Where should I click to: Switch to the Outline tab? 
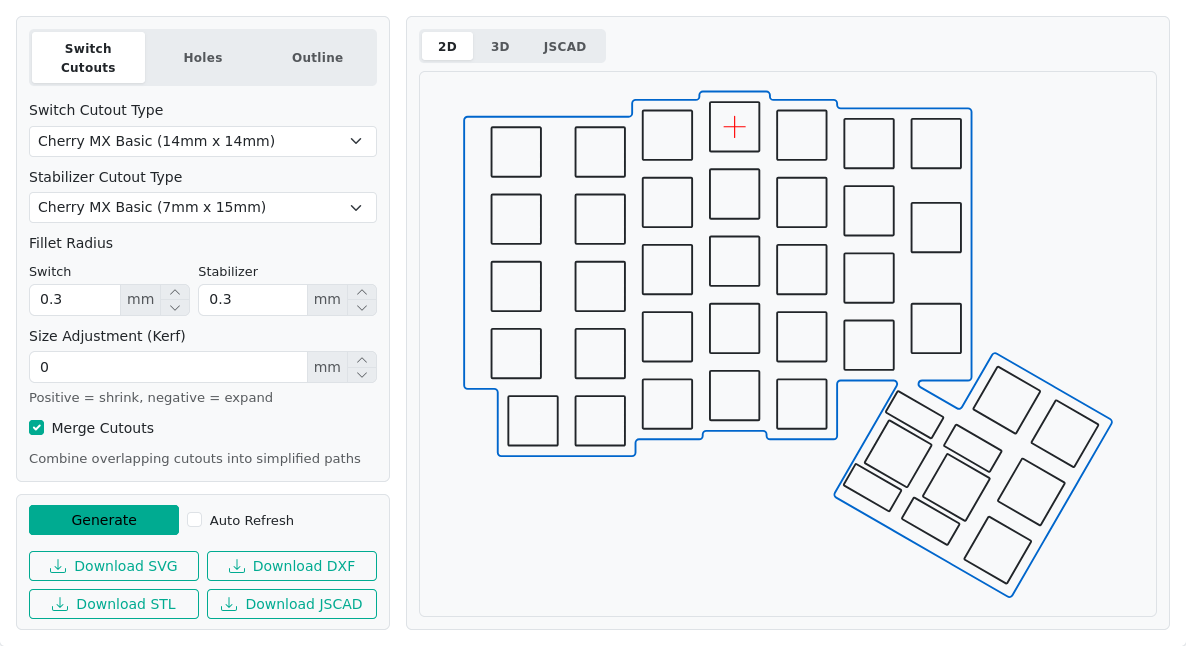pyautogui.click(x=317, y=57)
